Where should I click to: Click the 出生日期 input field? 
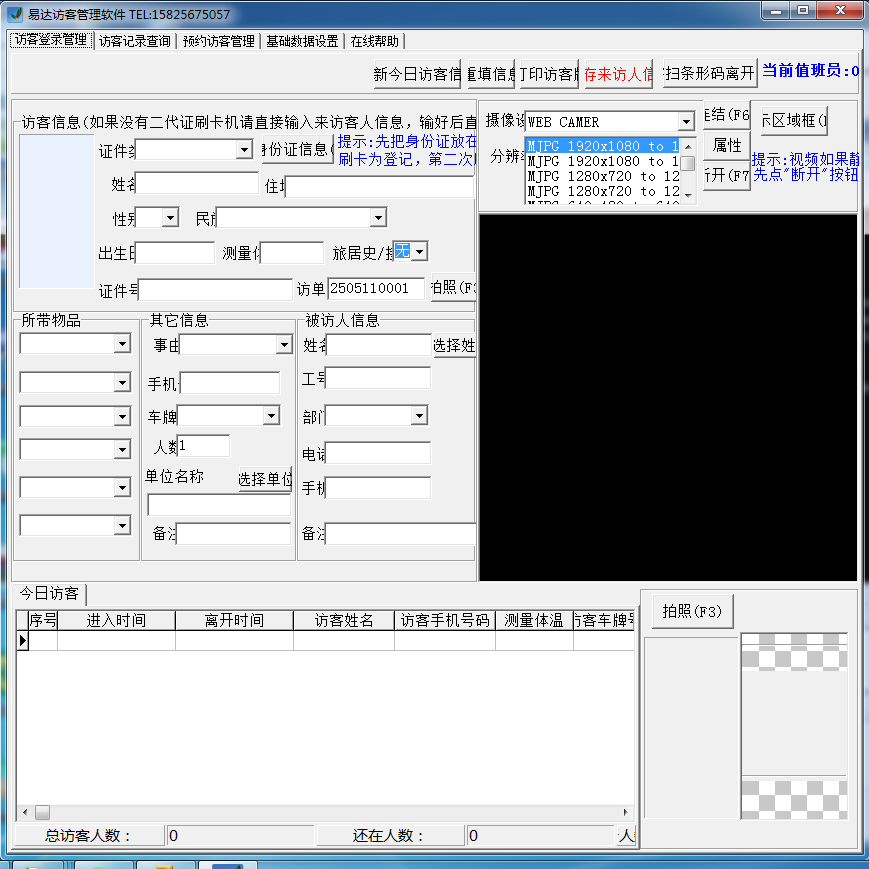pos(175,253)
